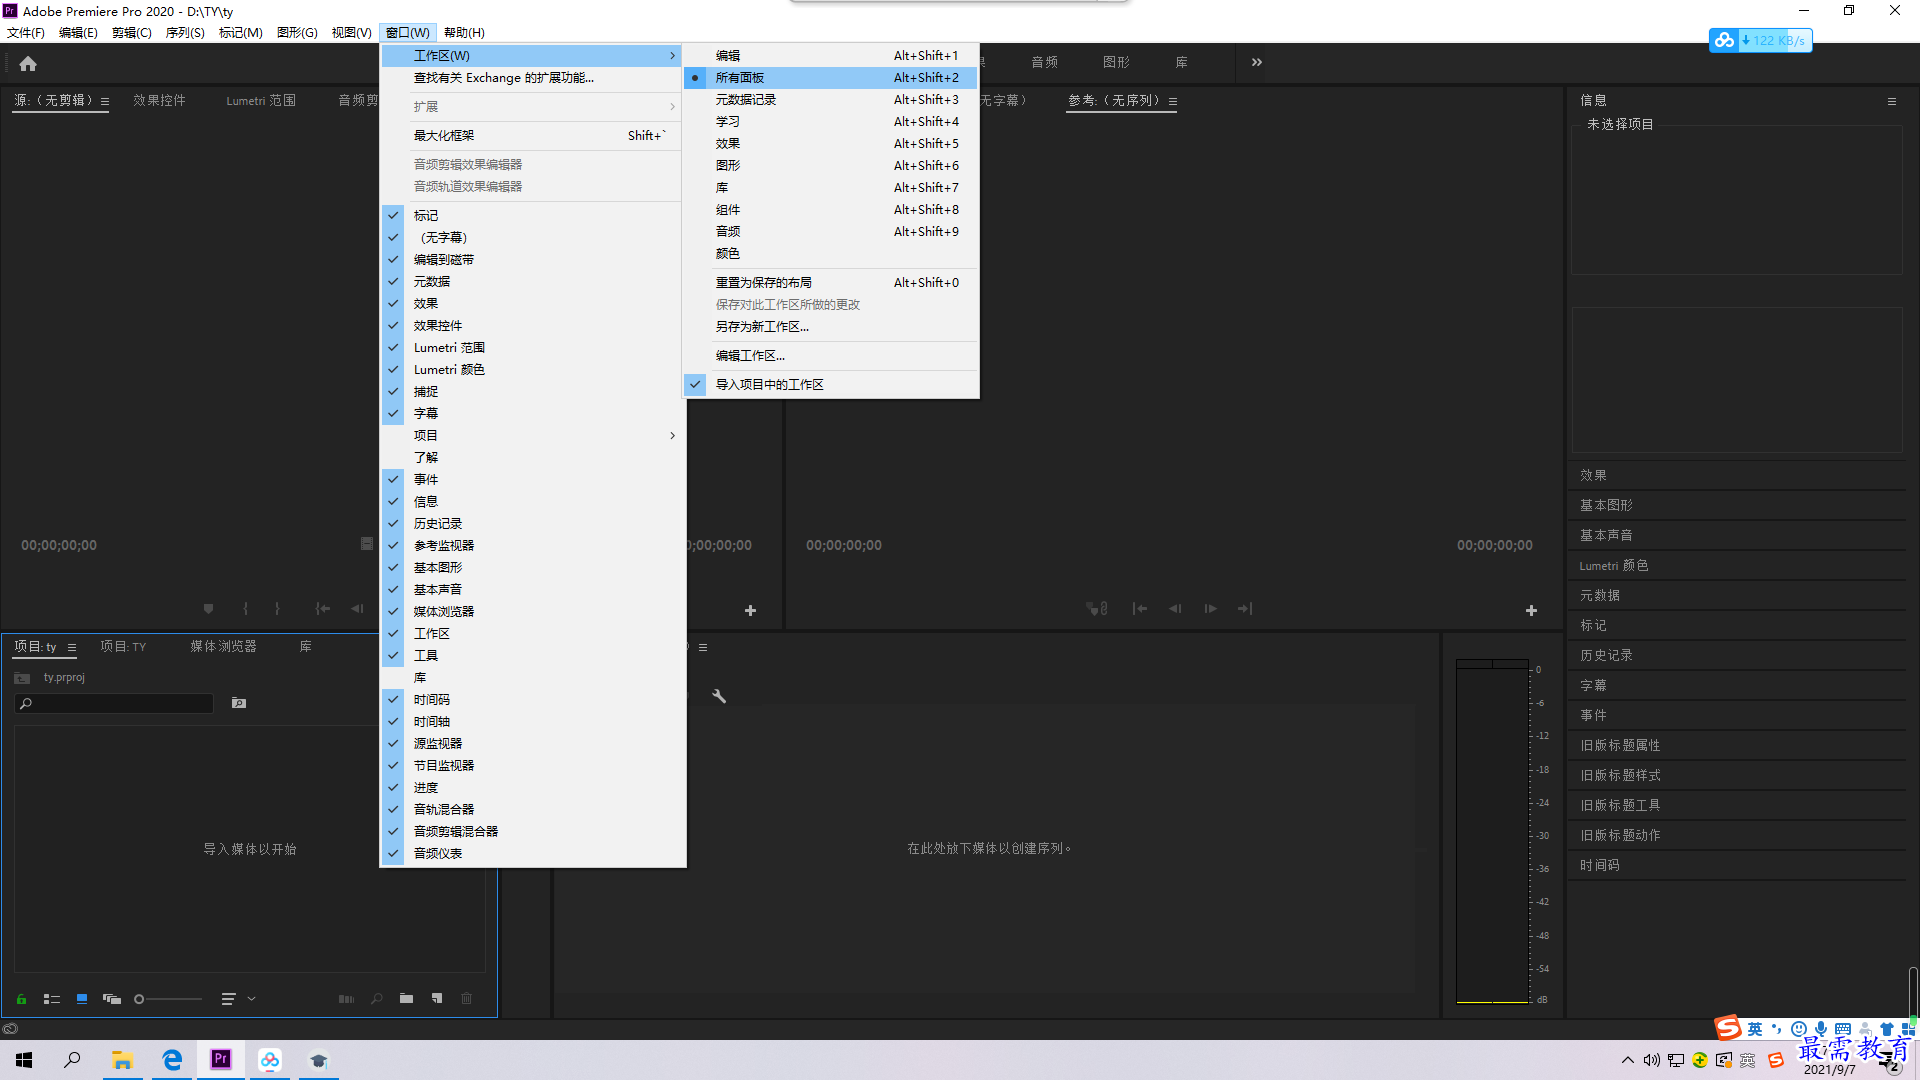Click the project writable green lock icon

point(21,999)
